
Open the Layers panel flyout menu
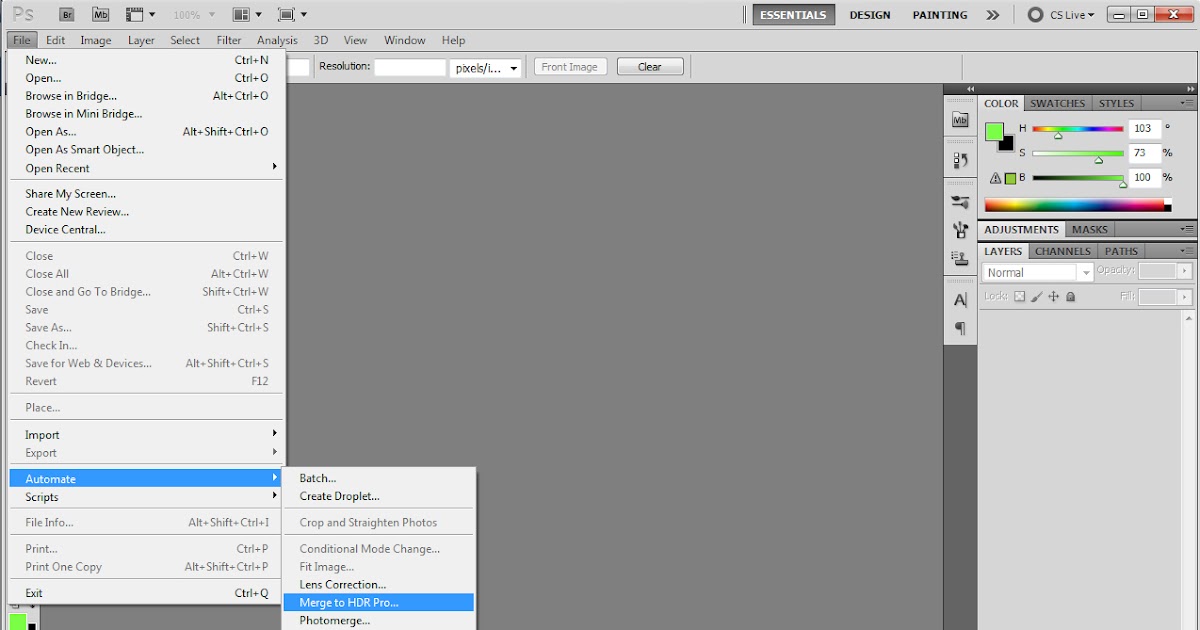click(x=1187, y=252)
